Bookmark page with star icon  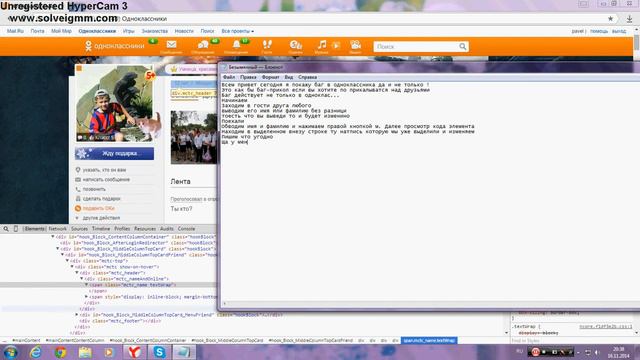tap(610, 19)
